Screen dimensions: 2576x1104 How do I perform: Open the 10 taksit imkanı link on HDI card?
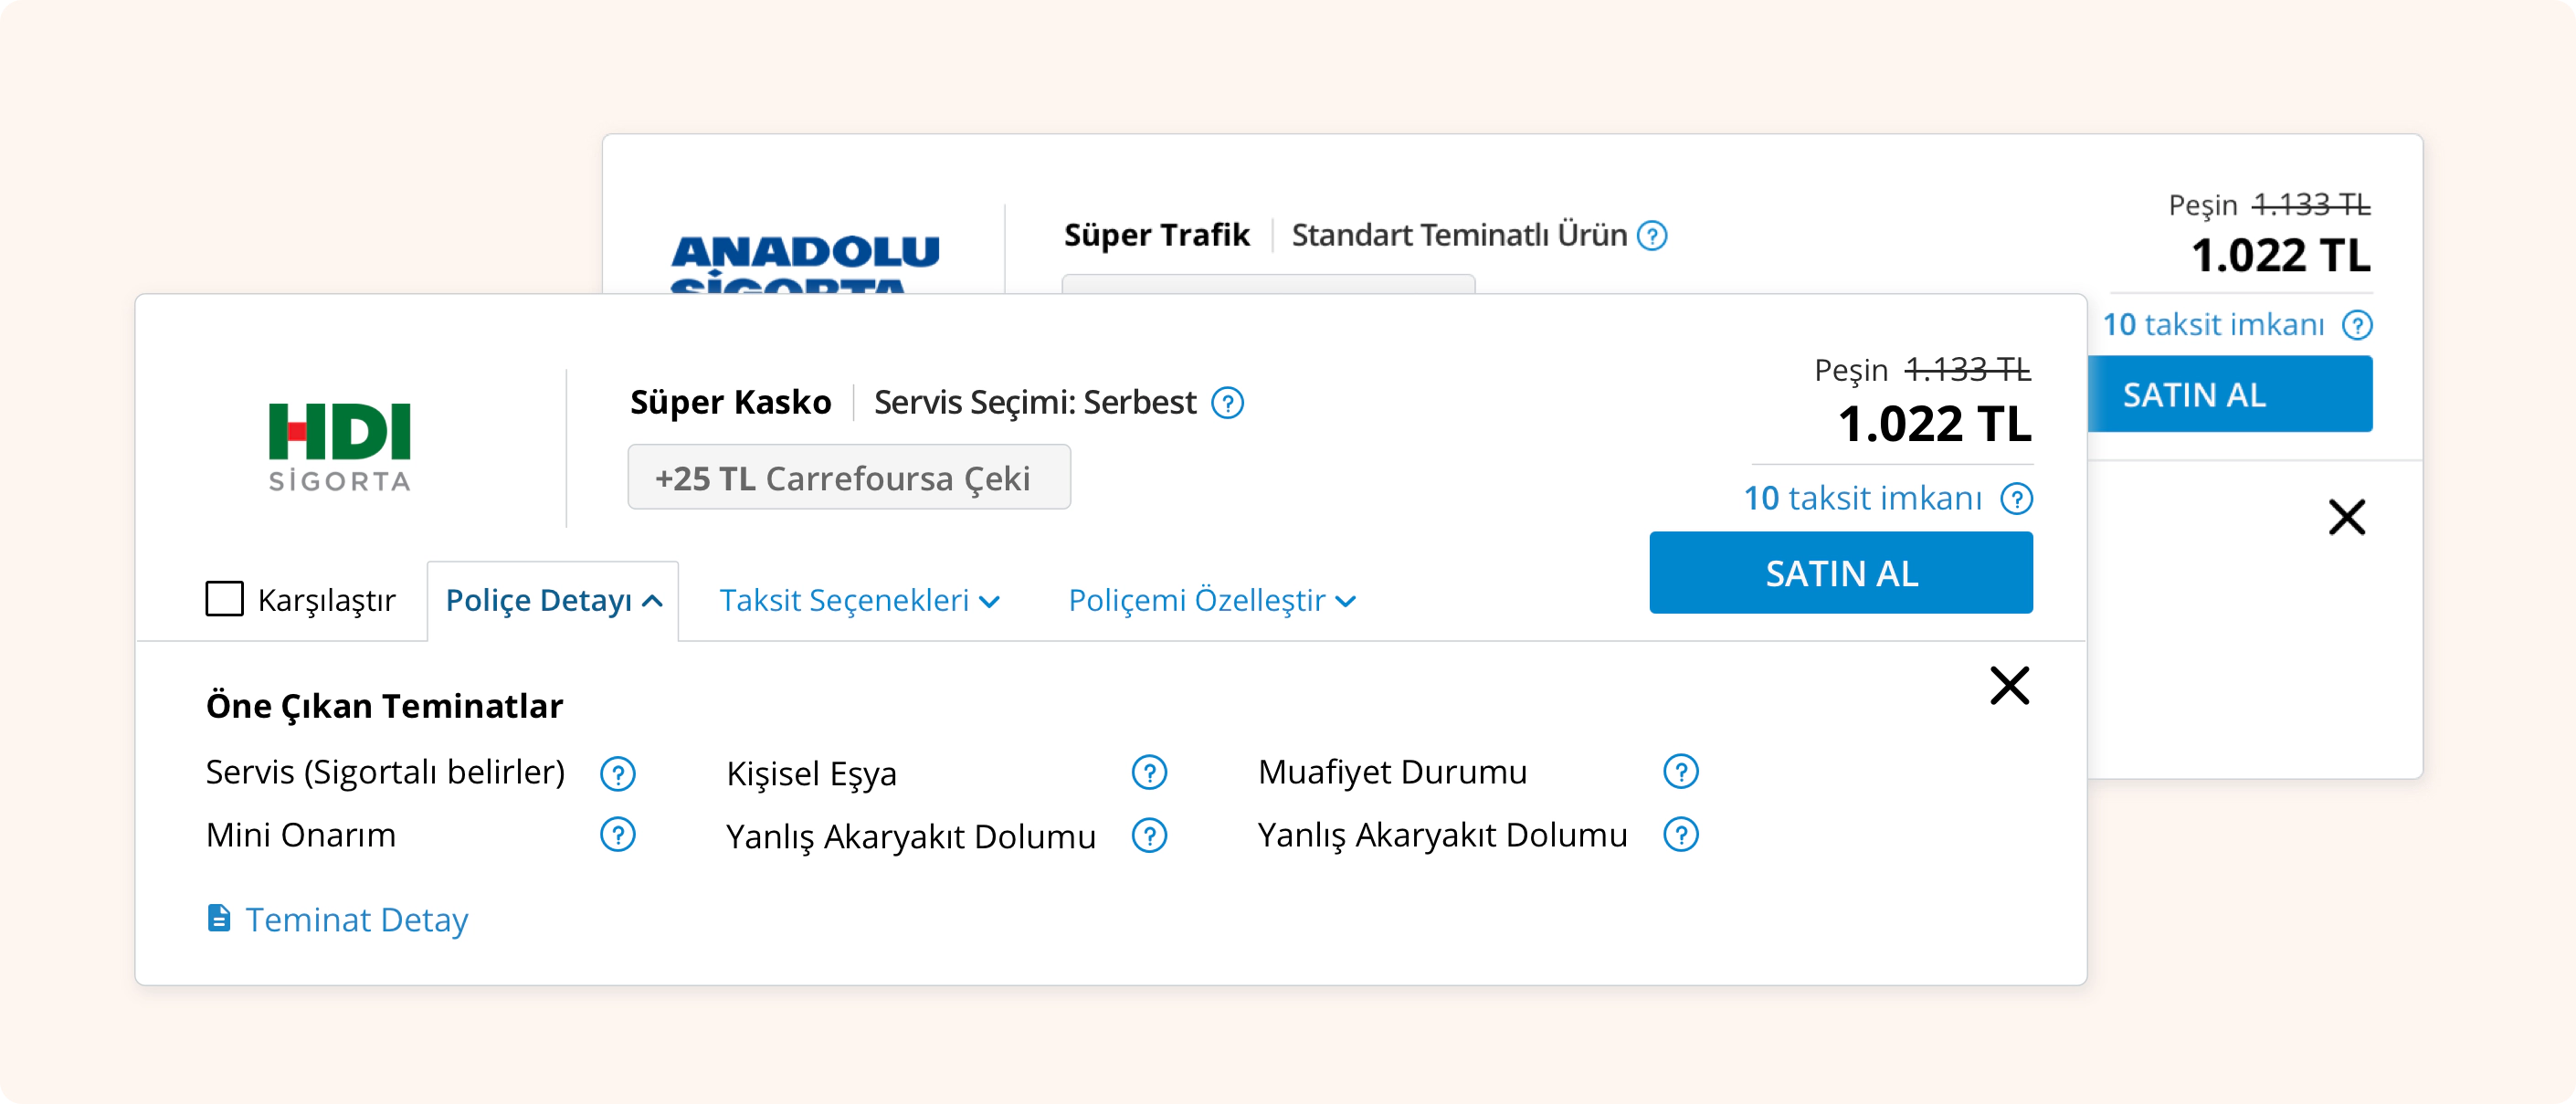(1862, 498)
